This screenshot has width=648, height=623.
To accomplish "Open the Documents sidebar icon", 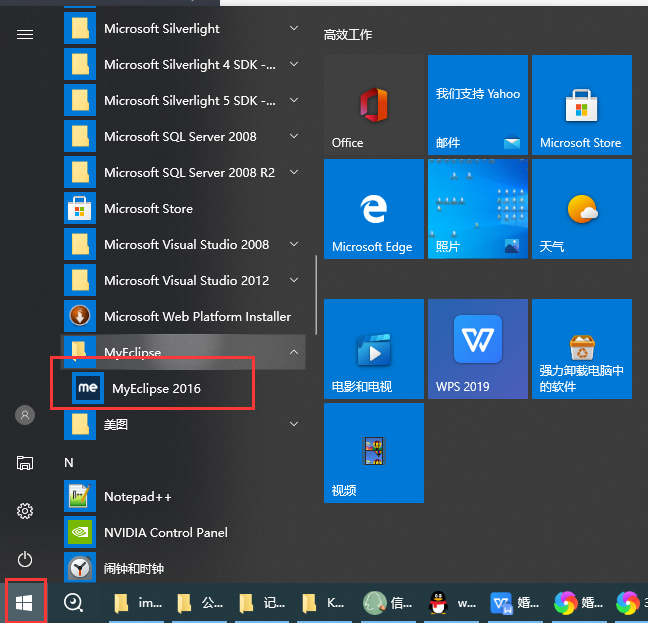I will (x=25, y=463).
